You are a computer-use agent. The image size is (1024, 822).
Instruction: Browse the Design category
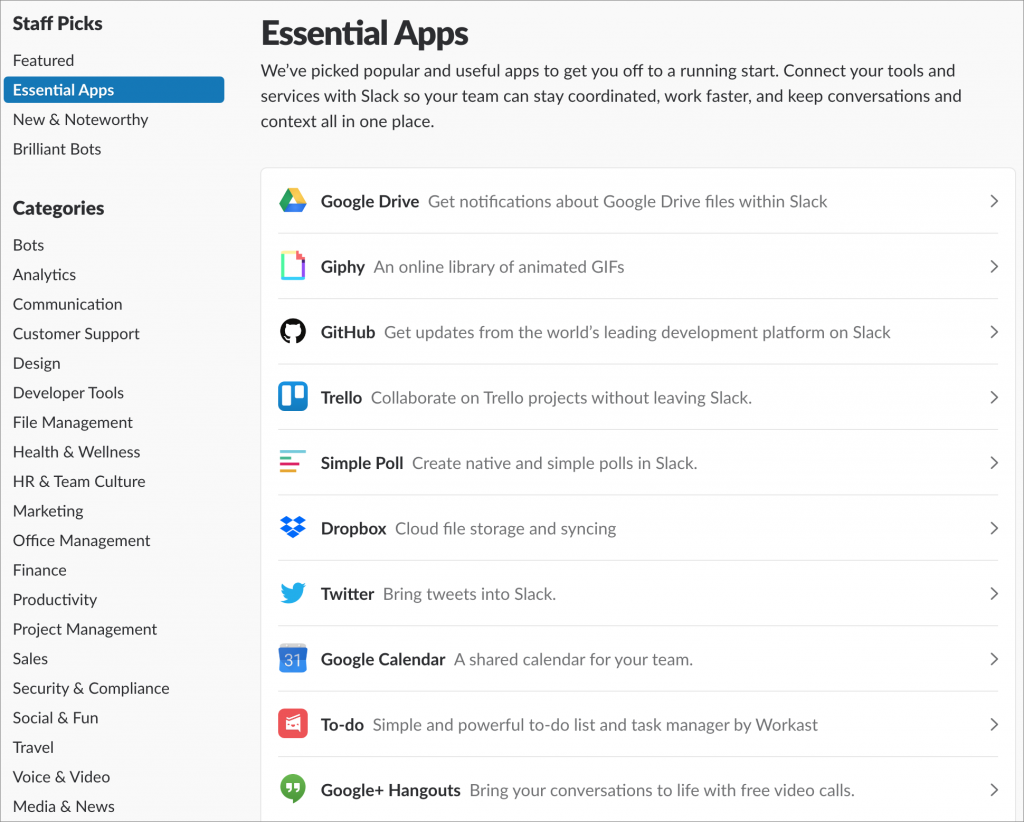[x=36, y=363]
